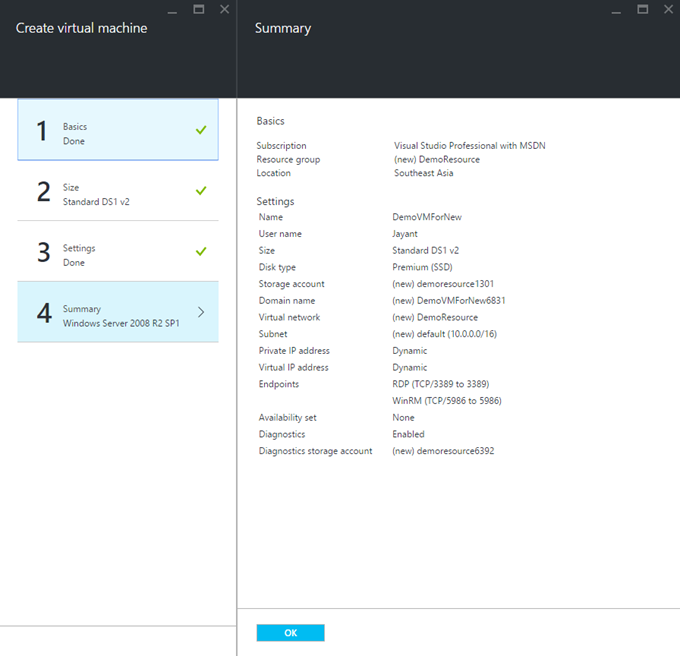
Task: Click the DemoVMForNew name value
Action: click(426, 217)
